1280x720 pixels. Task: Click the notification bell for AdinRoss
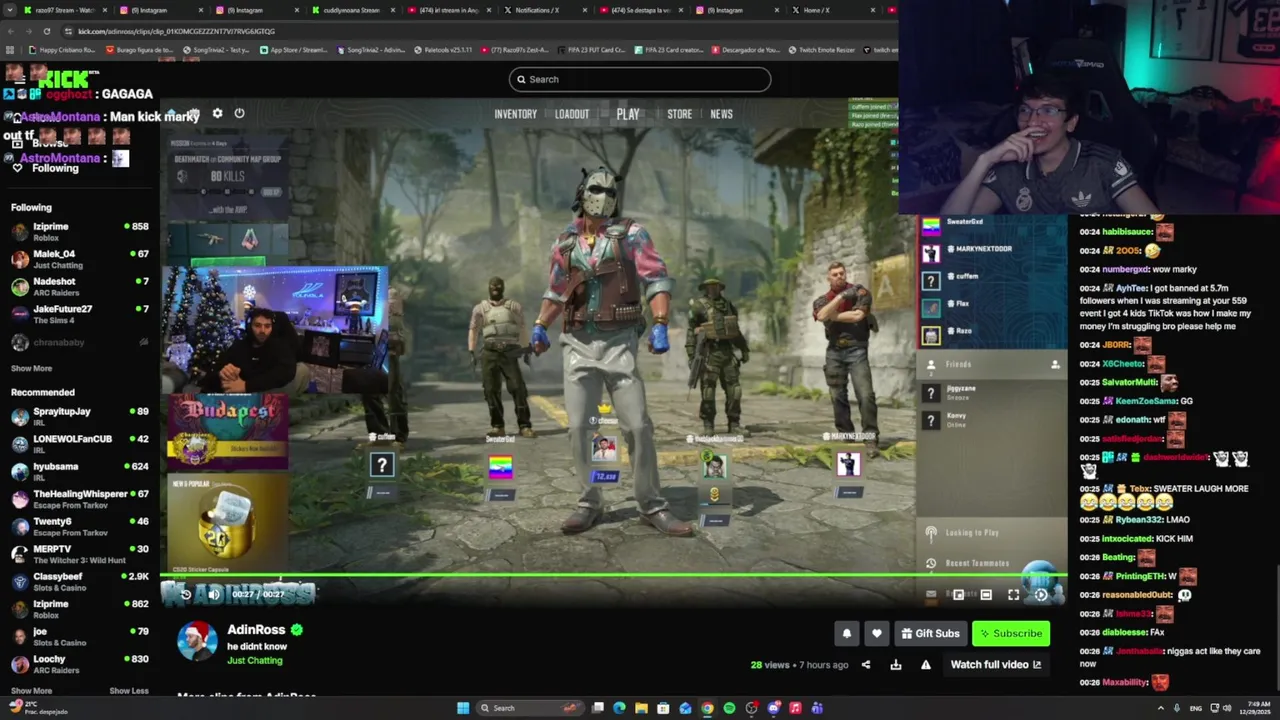847,633
